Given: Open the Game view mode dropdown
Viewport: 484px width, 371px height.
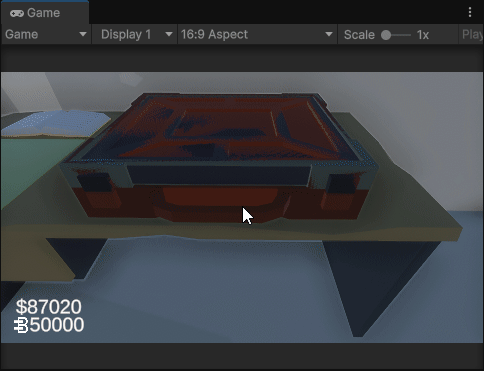Looking at the screenshot, I should [x=46, y=34].
